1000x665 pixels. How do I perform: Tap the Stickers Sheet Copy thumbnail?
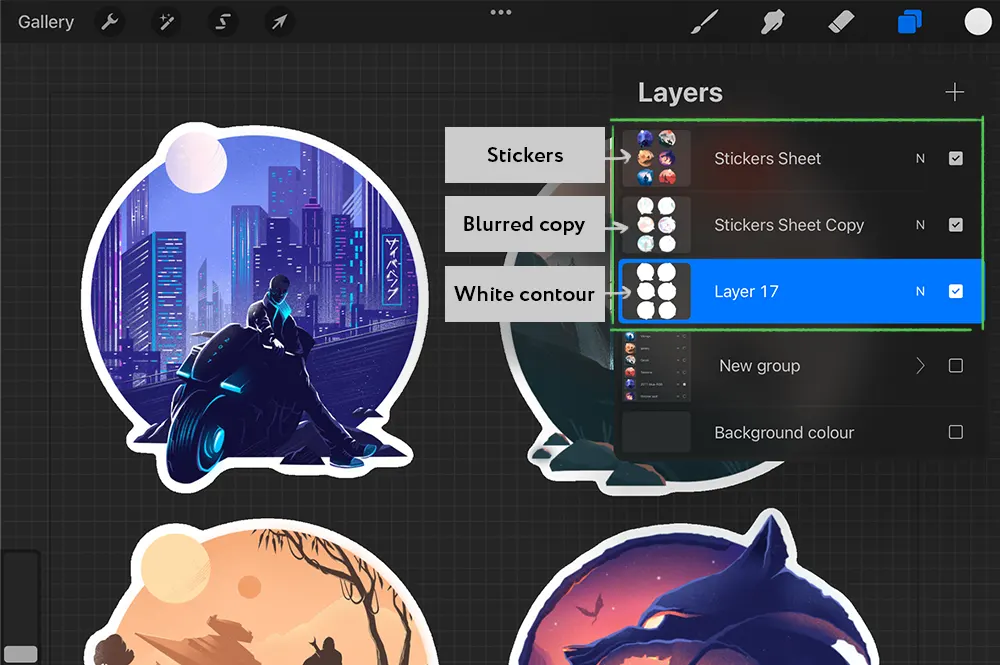point(656,224)
